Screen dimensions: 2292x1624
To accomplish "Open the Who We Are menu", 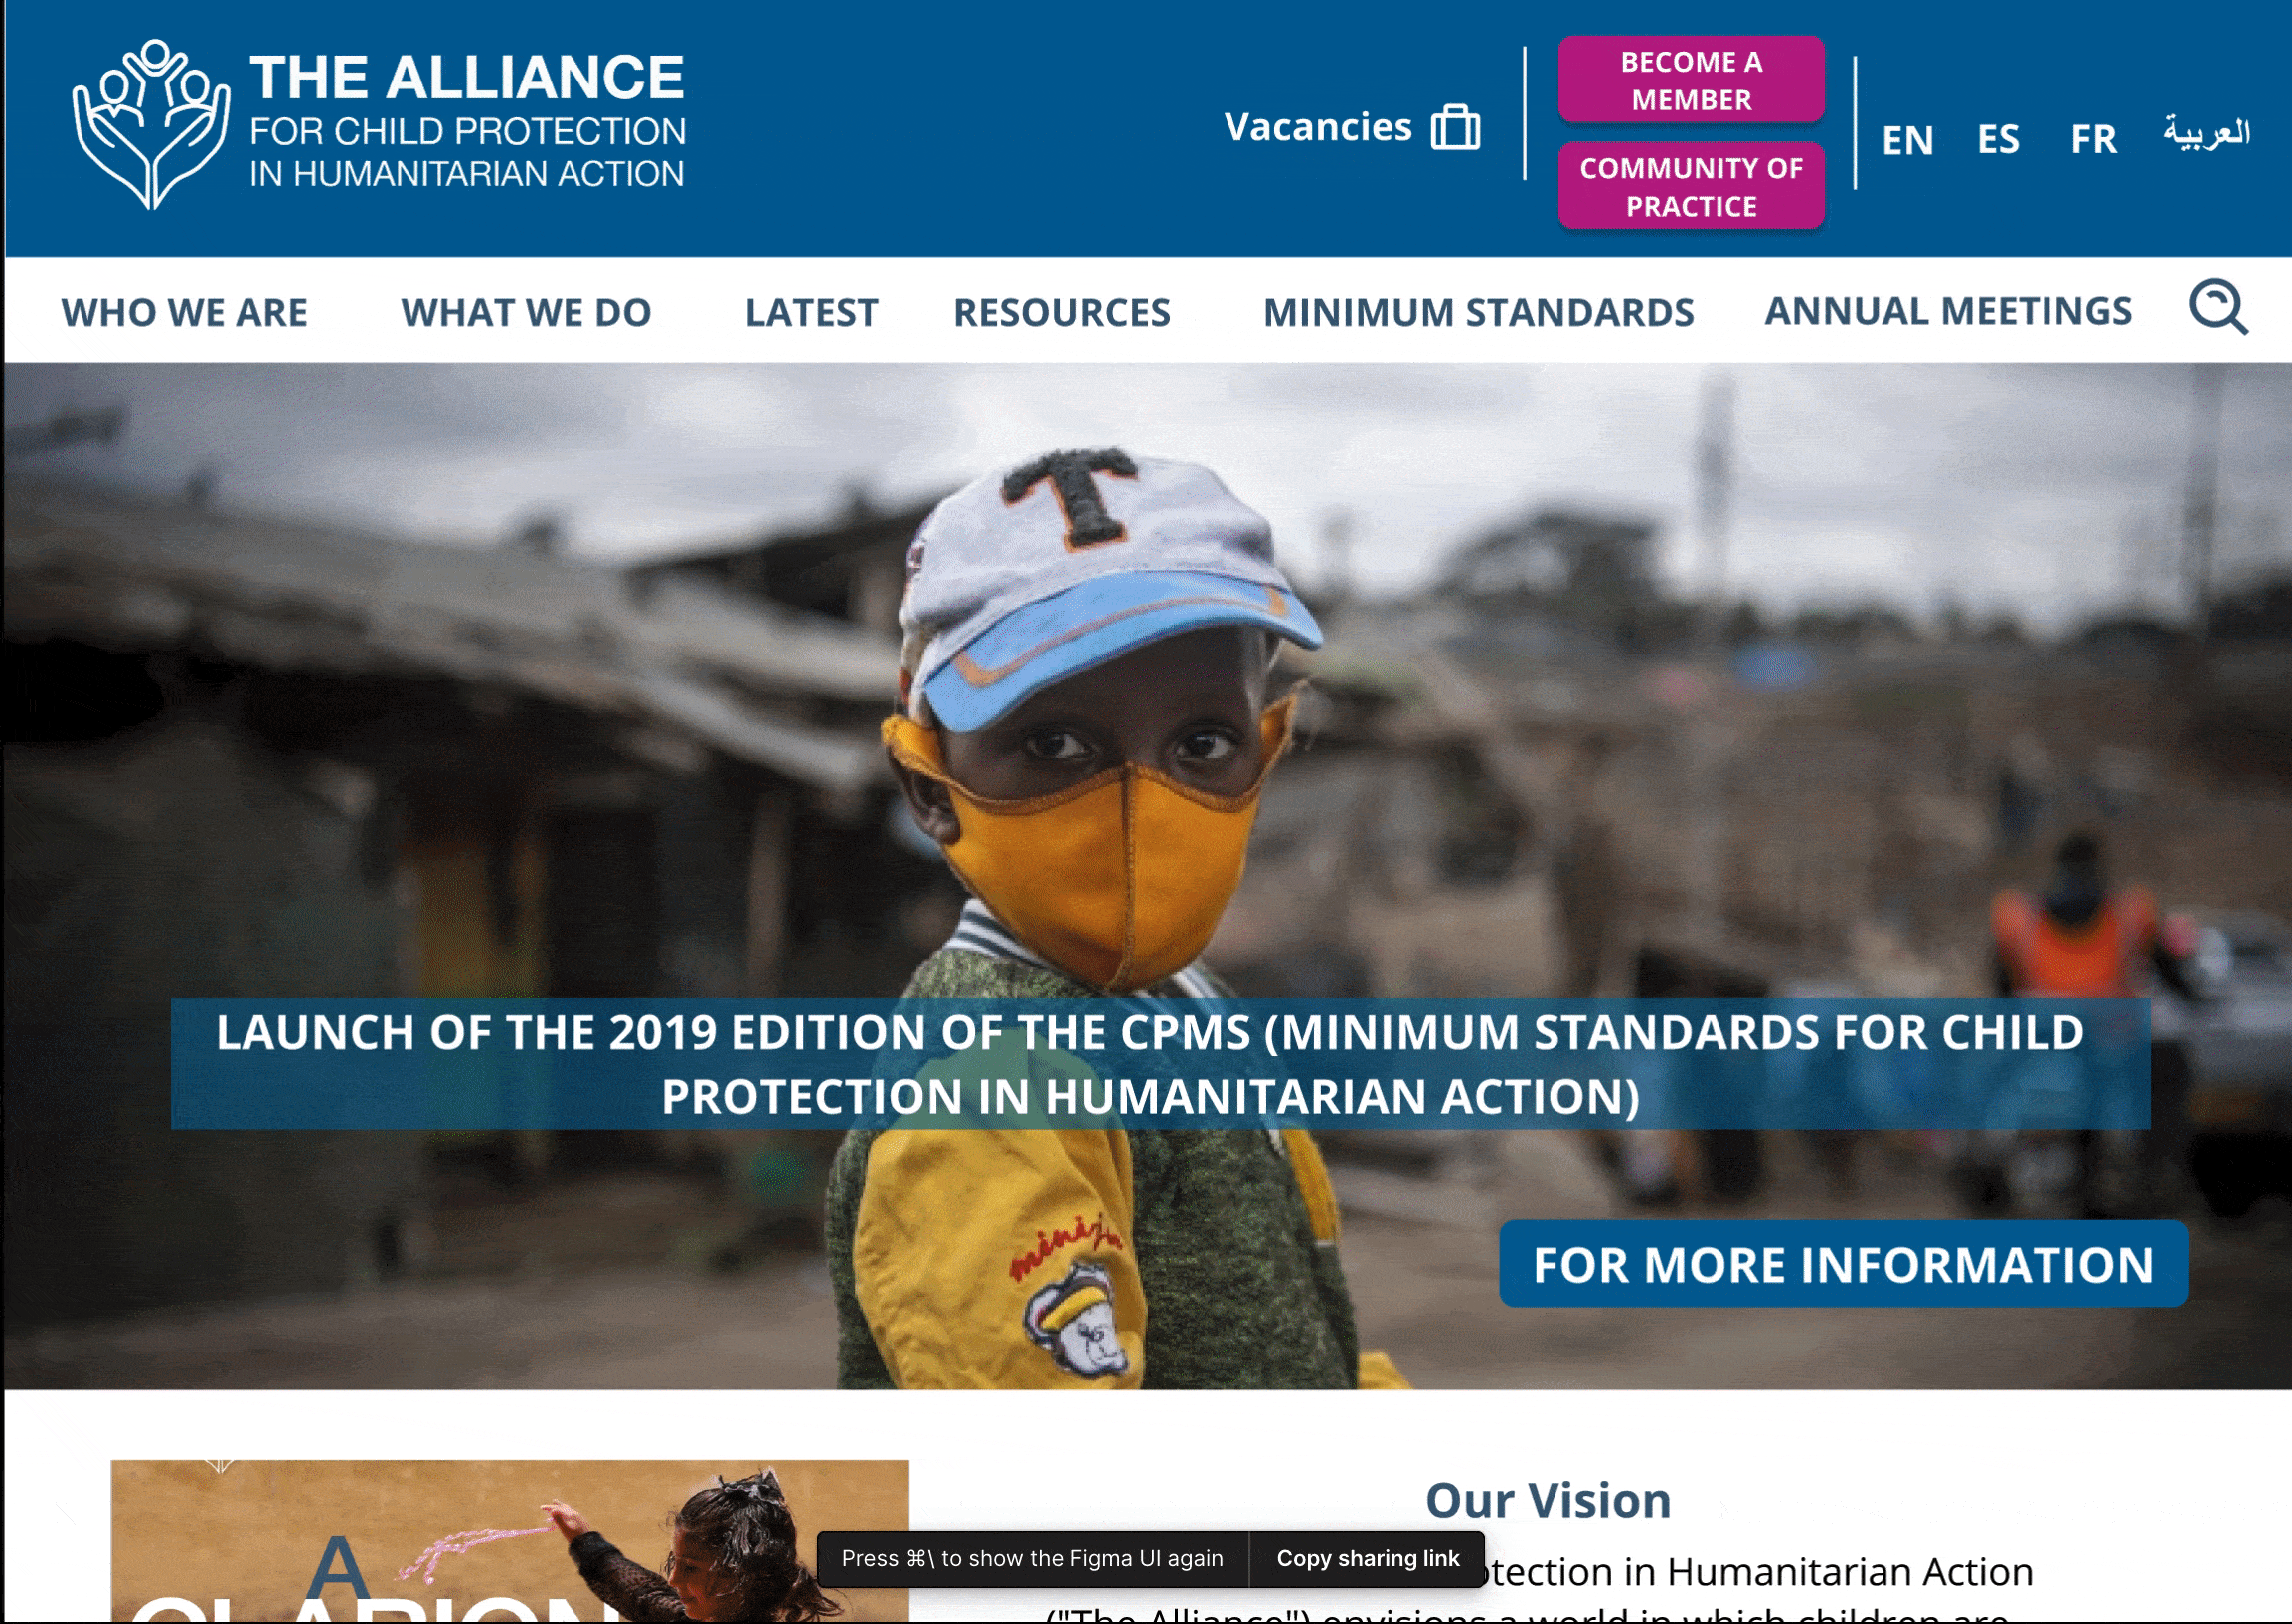I will (x=185, y=313).
